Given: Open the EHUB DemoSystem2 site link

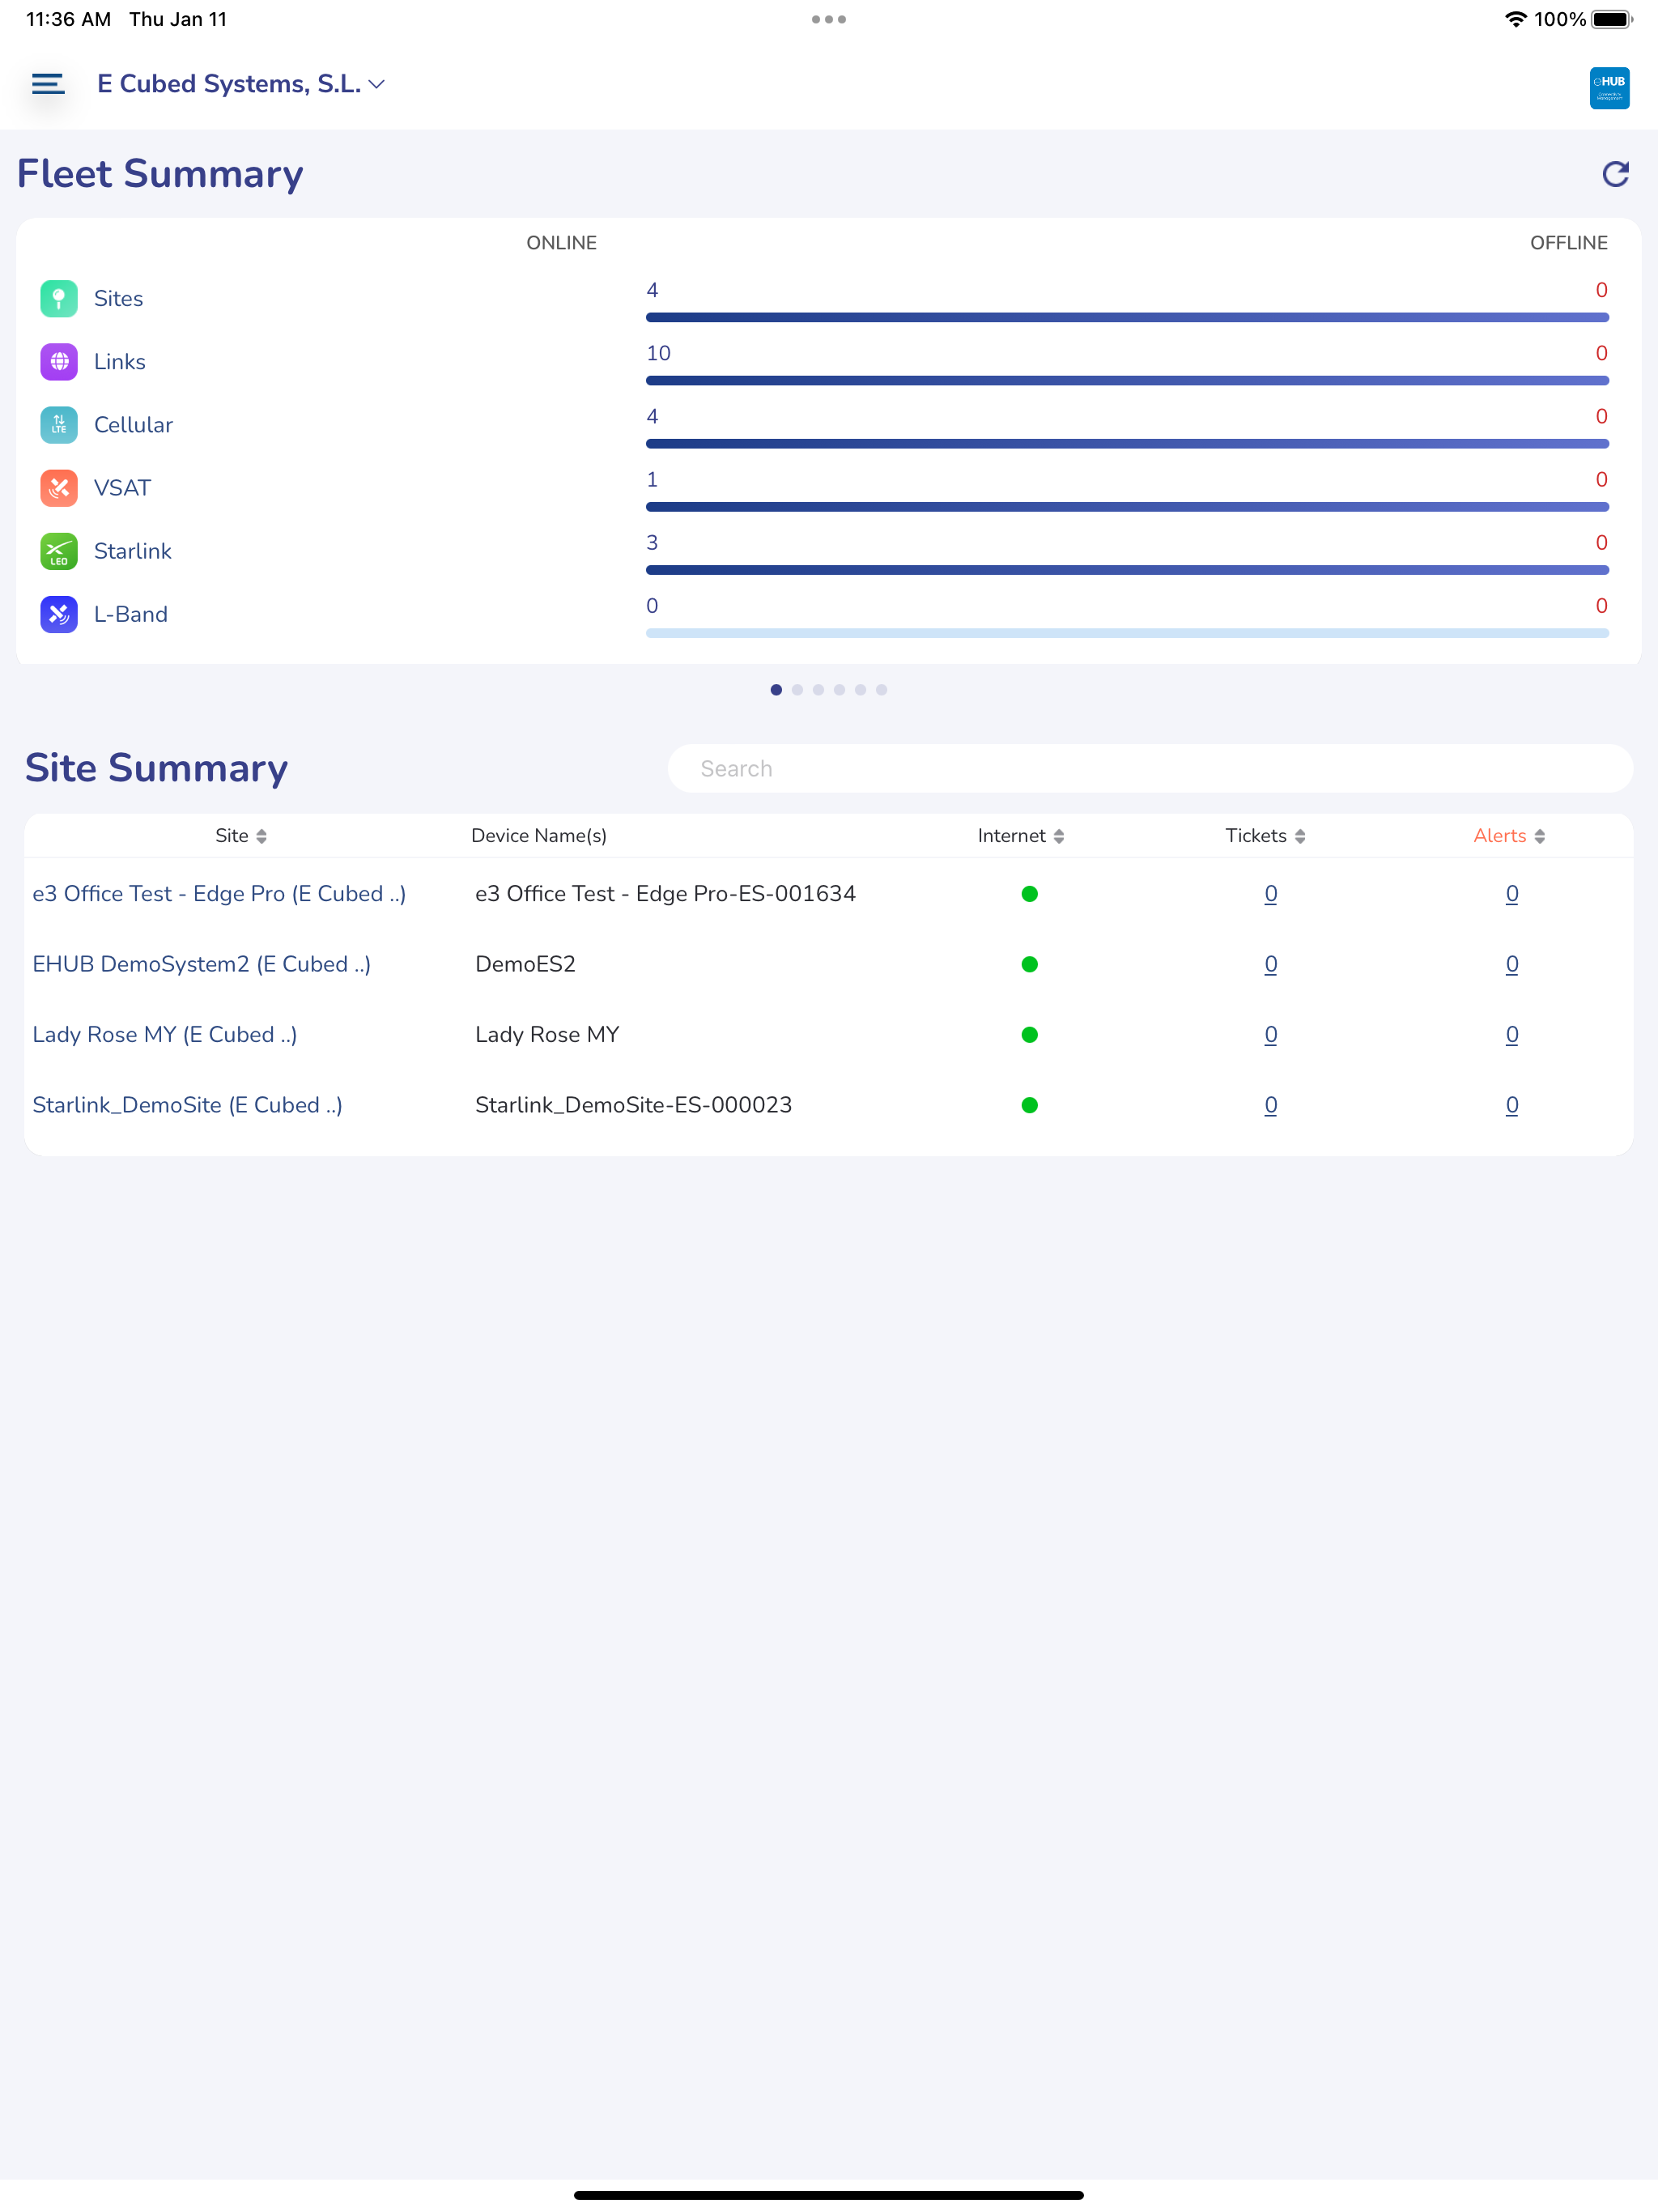Looking at the screenshot, I should coord(201,964).
